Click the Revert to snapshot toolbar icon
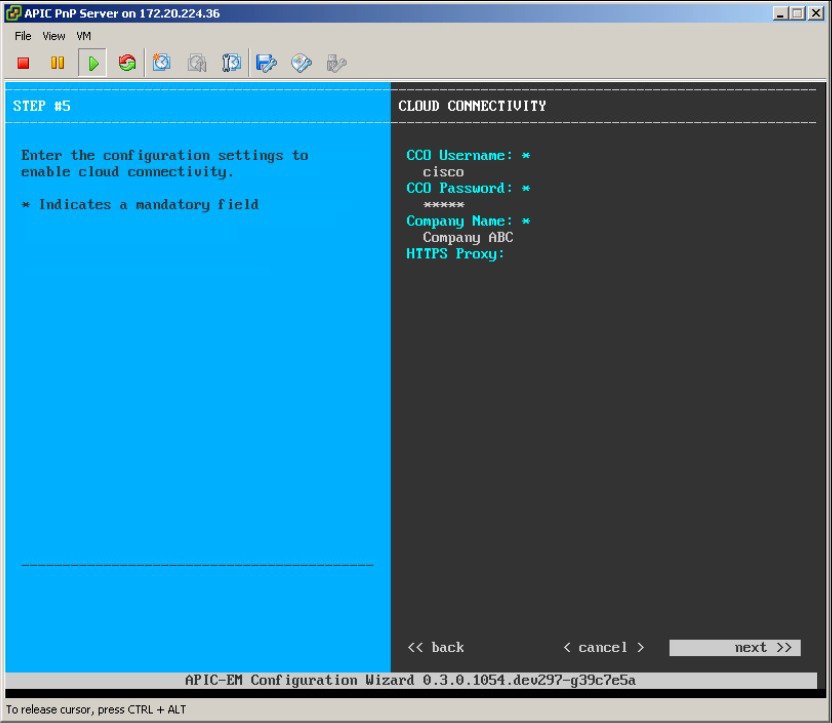 pos(197,63)
